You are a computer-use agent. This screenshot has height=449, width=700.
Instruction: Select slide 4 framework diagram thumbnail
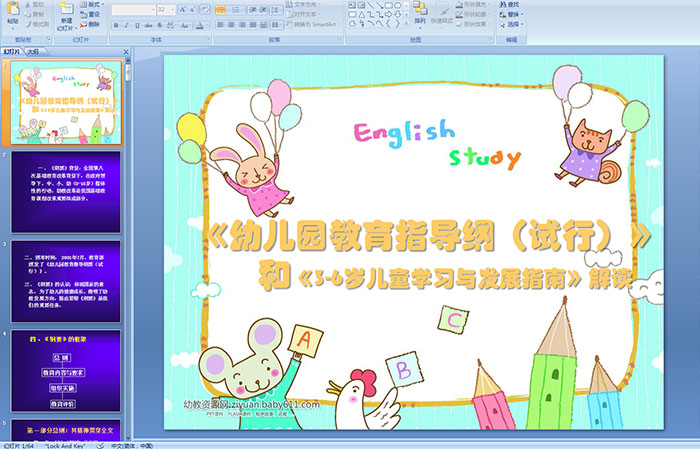click(66, 371)
